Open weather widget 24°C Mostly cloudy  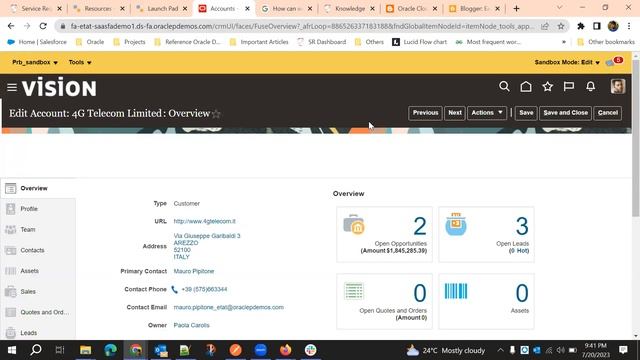coord(446,350)
